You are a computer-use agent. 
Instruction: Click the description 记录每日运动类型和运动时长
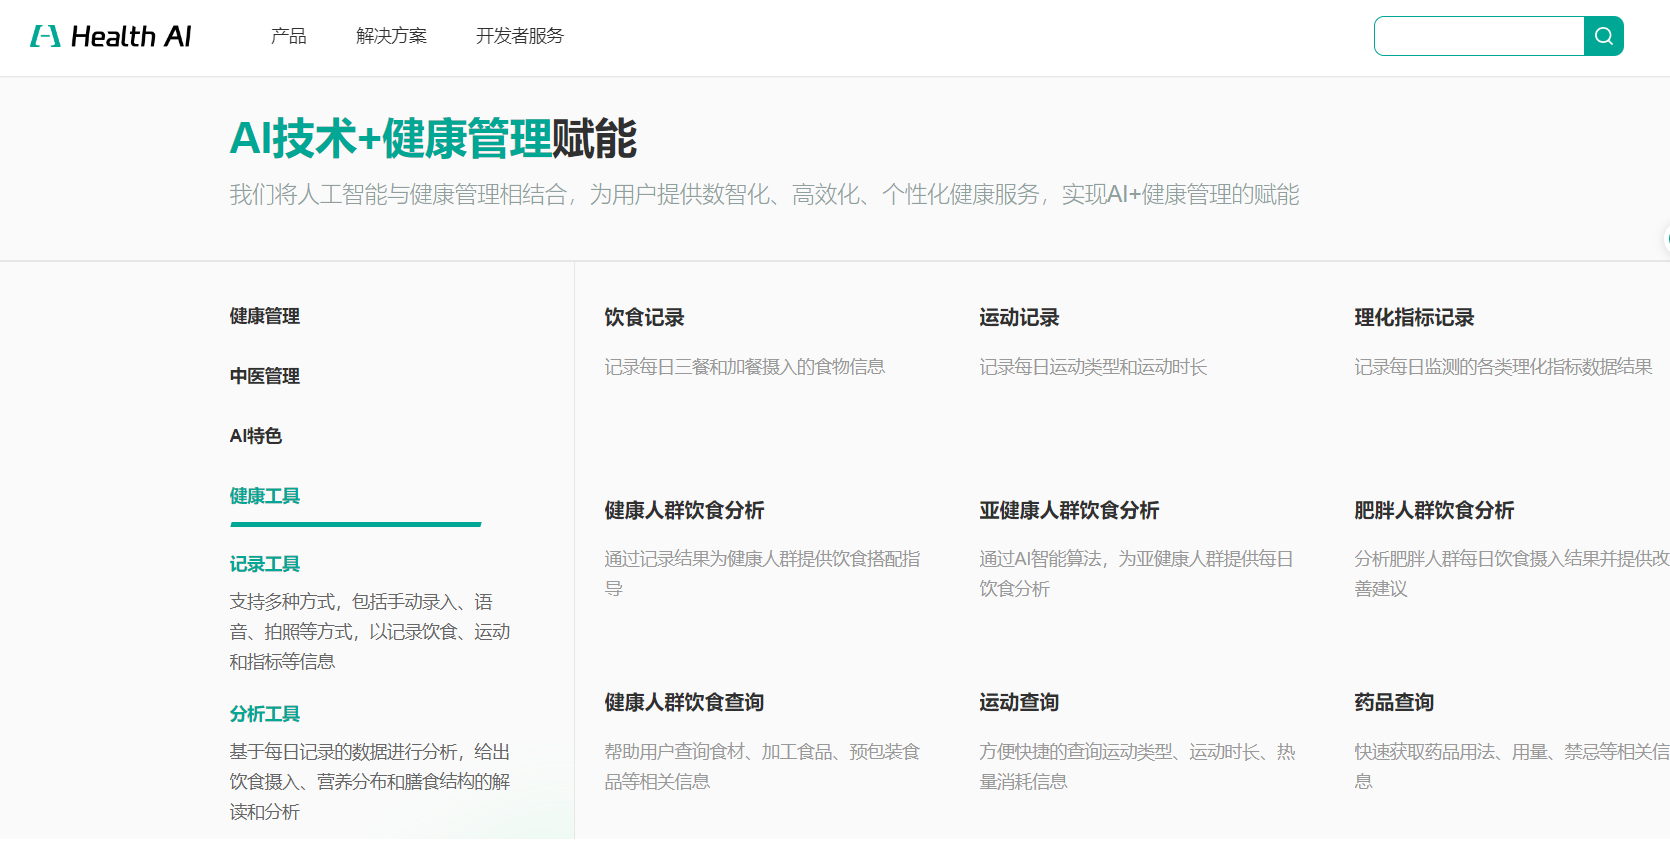point(1093,367)
